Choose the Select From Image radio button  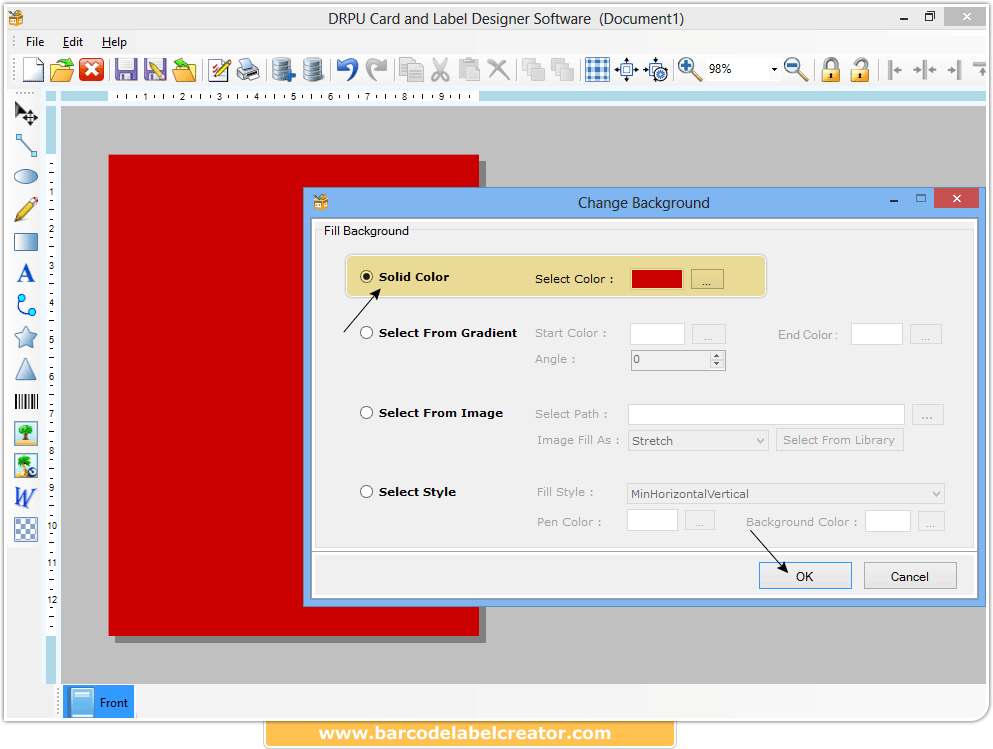366,412
